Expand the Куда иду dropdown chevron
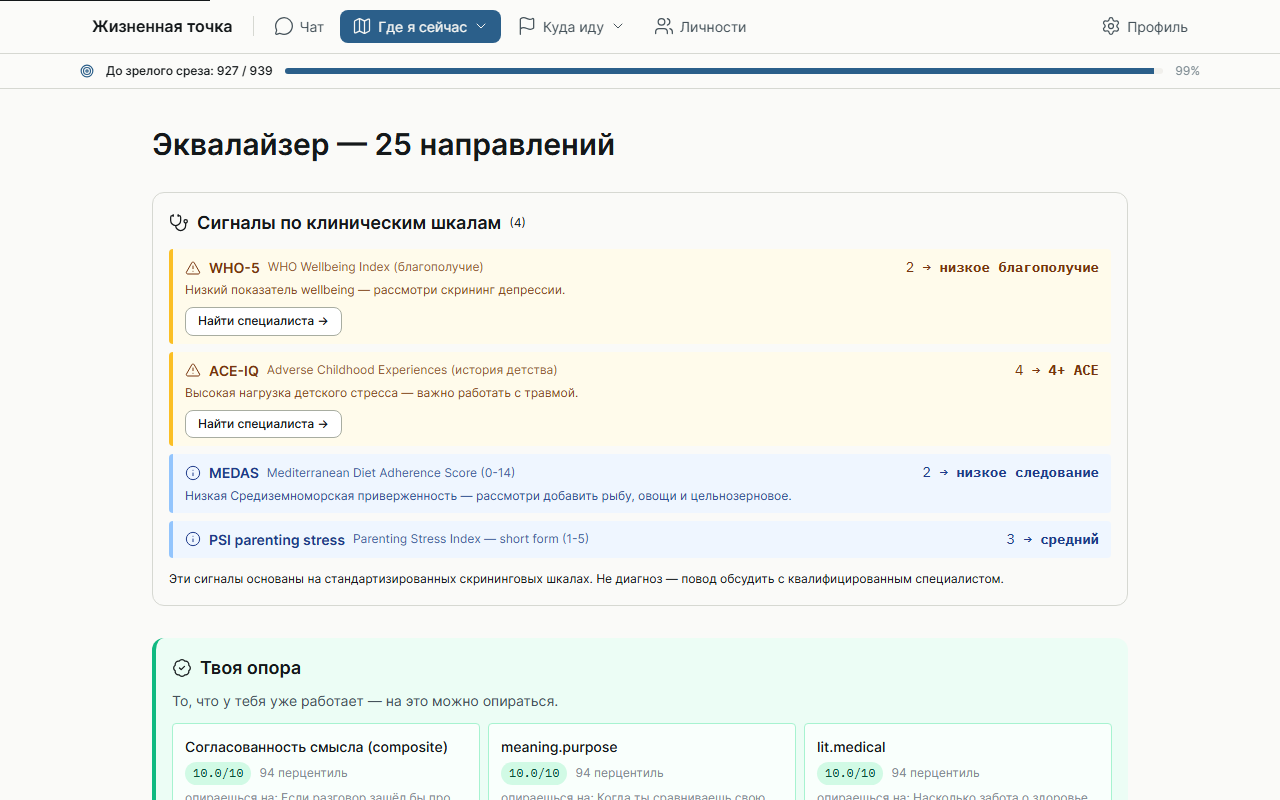 617,27
